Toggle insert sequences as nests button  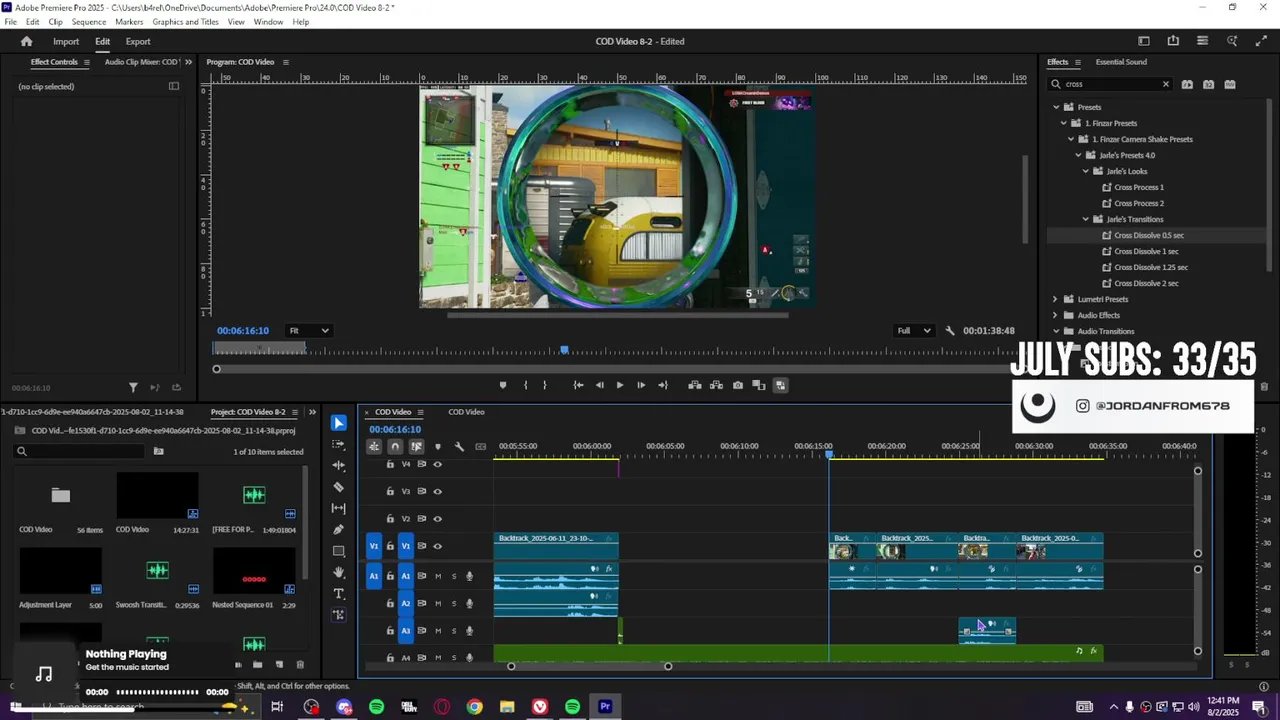tap(374, 446)
